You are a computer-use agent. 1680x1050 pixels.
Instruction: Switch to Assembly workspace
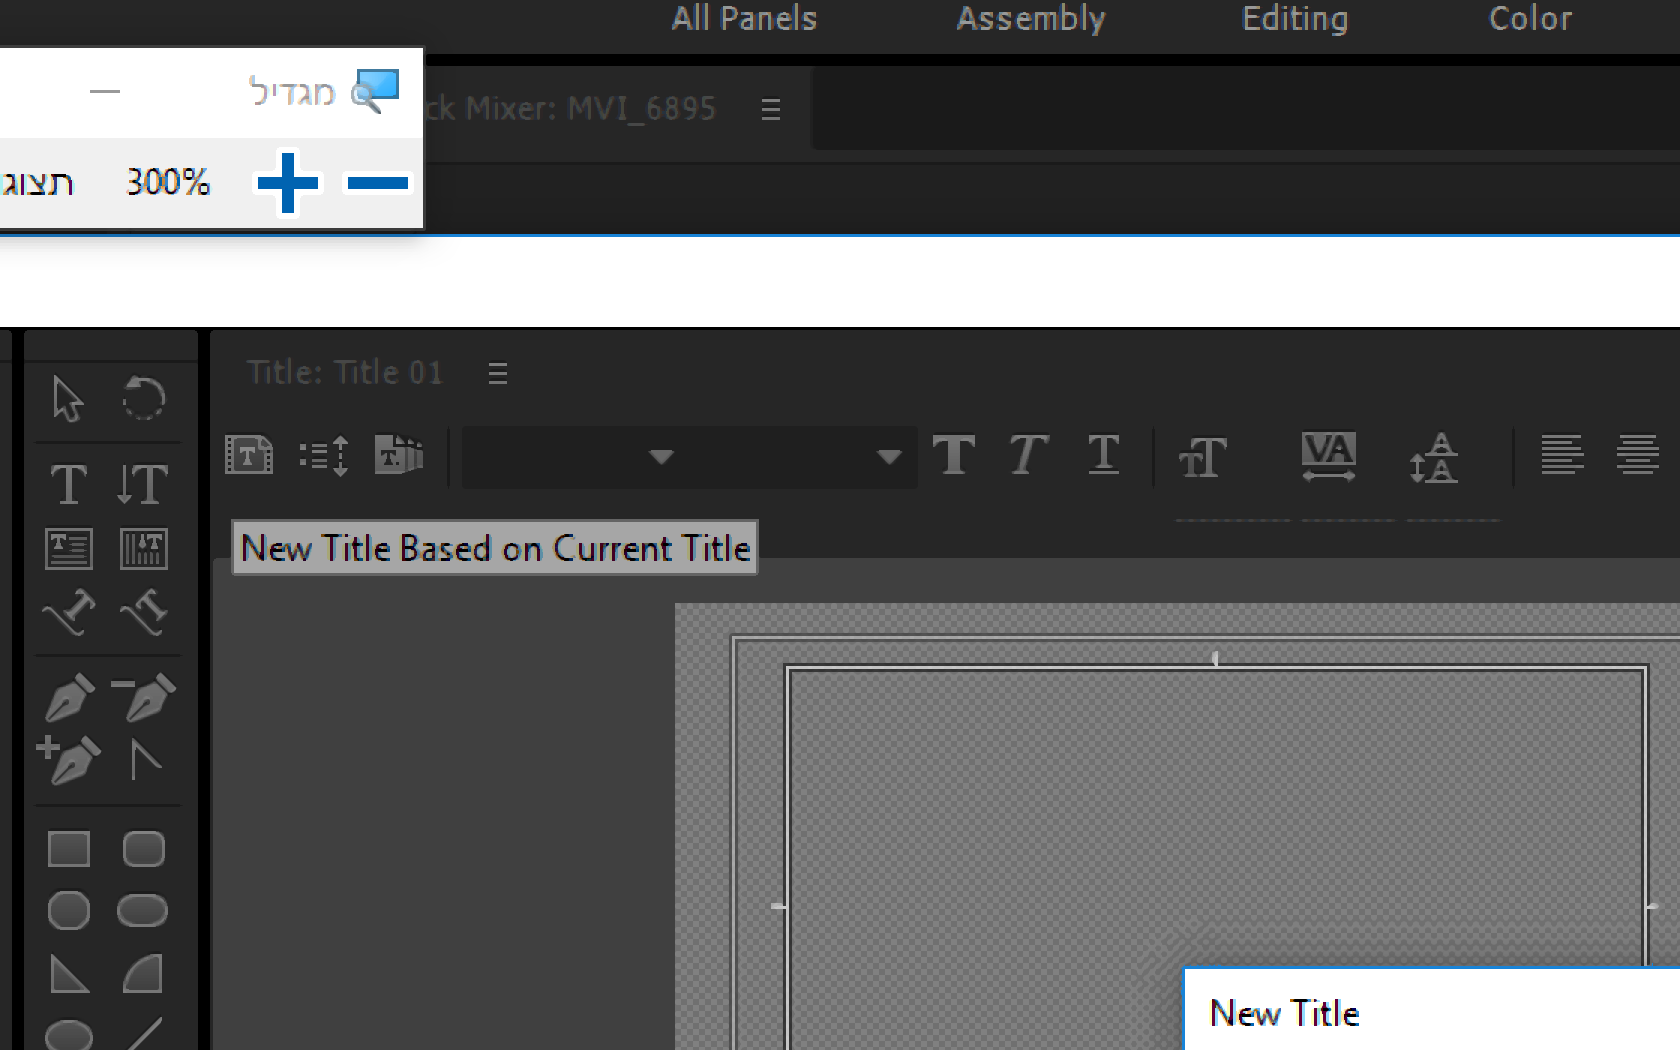[x=1031, y=19]
